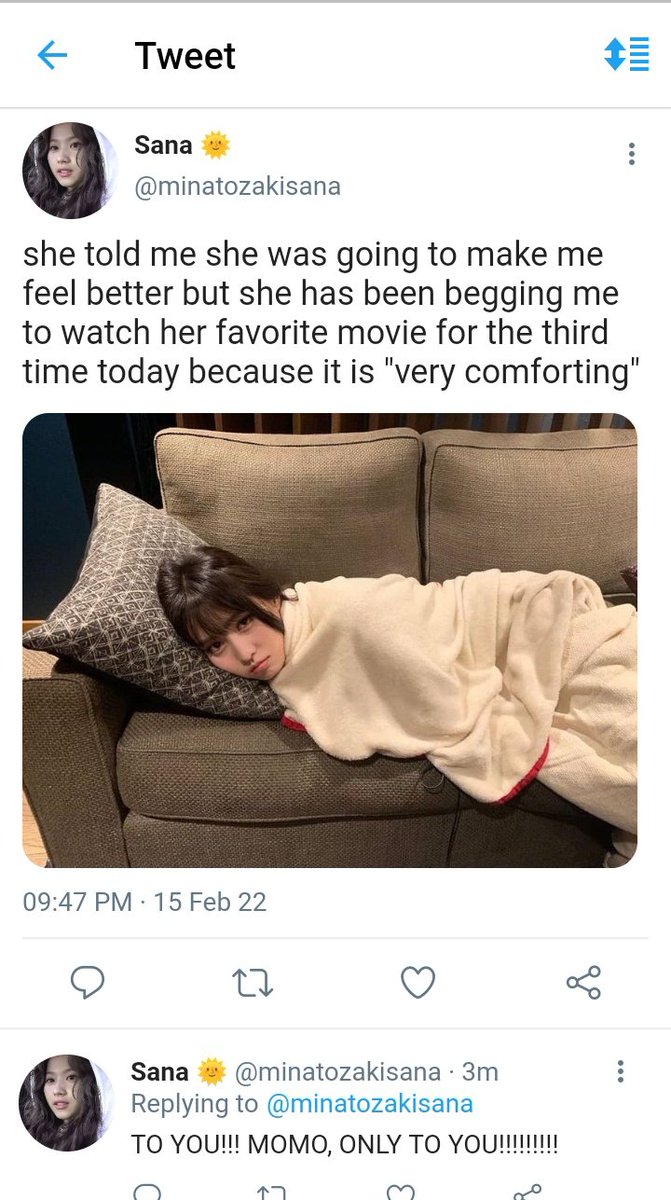Open the main tweet's three-dot overflow menu
The image size is (671, 1200).
(x=631, y=154)
